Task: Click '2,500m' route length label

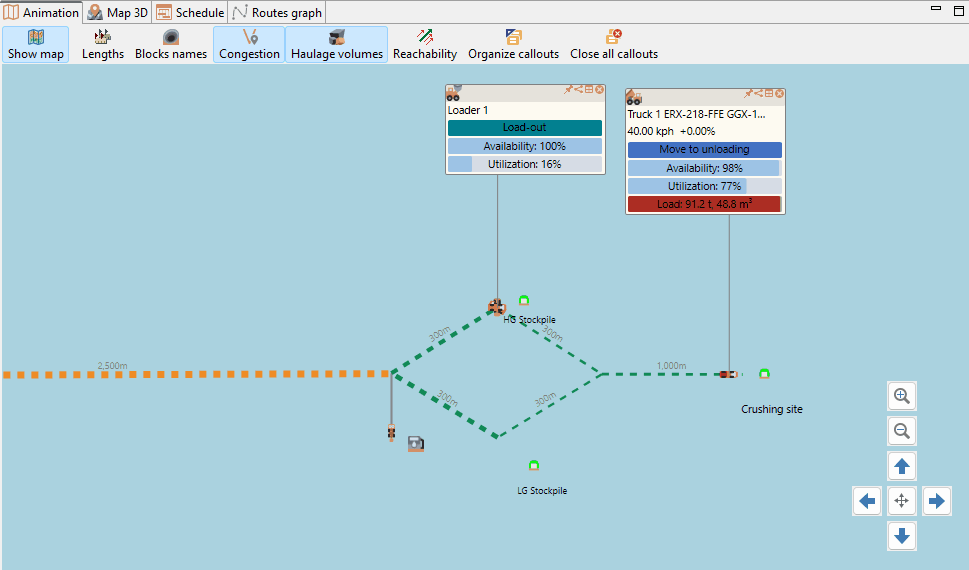Action: (x=112, y=365)
